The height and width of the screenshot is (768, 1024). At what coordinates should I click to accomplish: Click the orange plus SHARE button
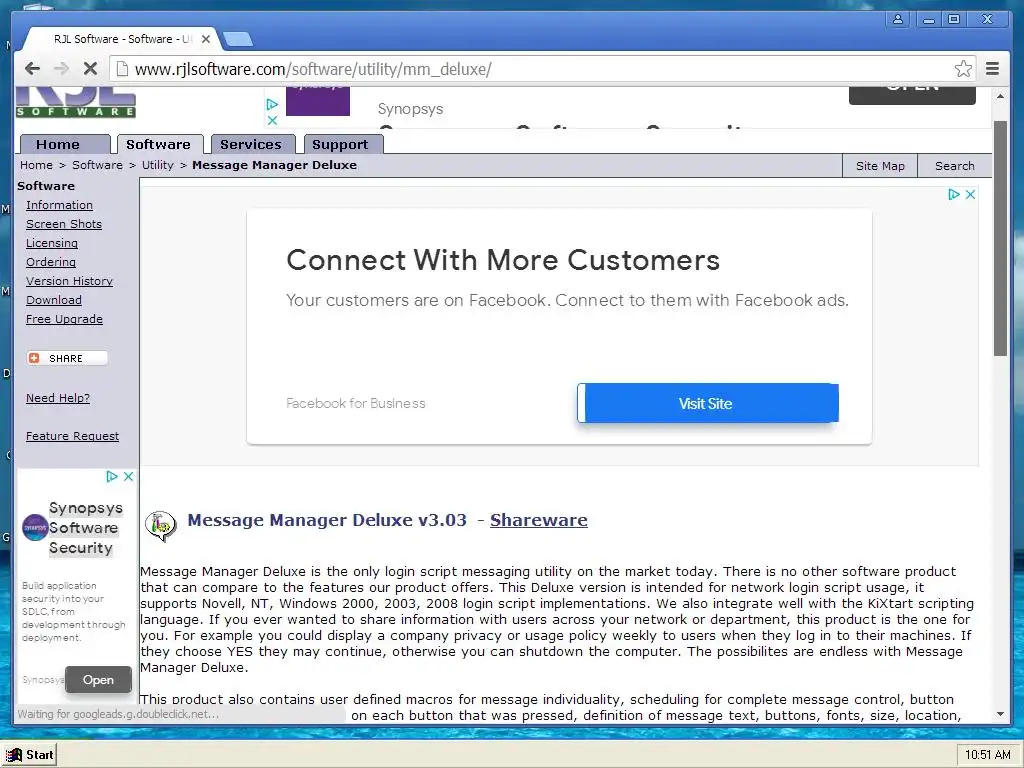67,358
